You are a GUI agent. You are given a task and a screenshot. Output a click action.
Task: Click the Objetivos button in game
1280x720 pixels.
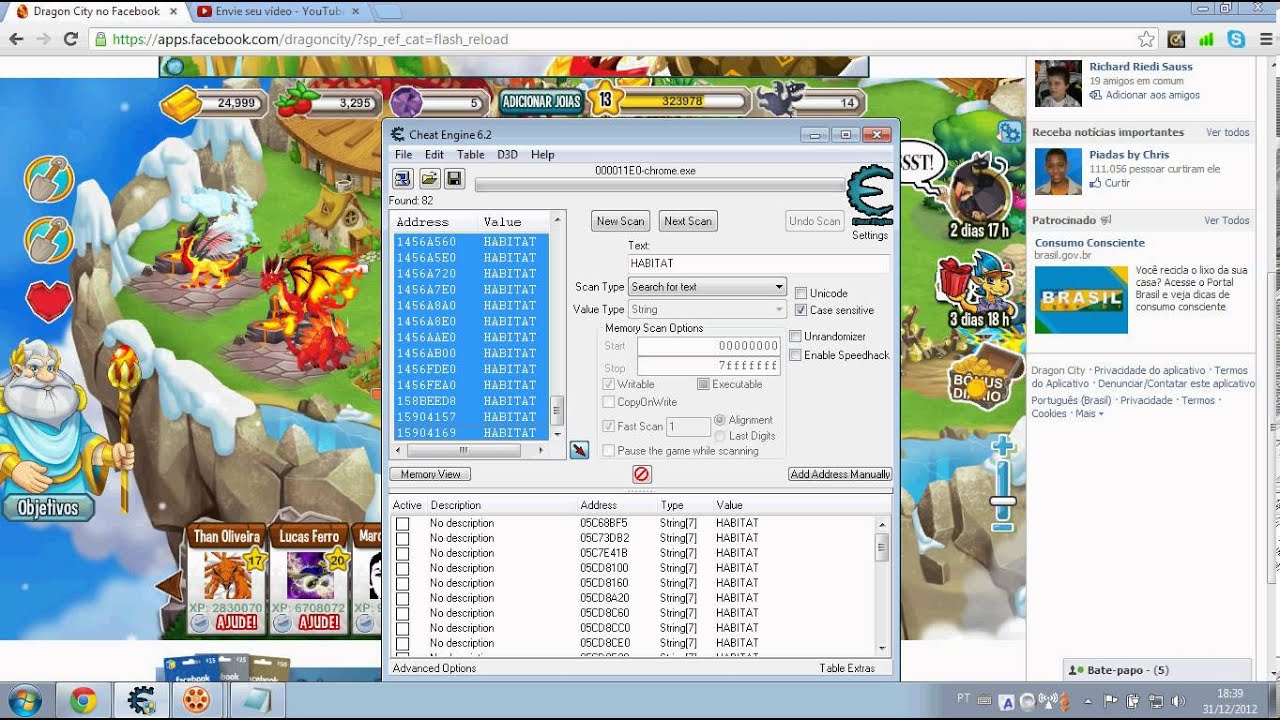pyautogui.click(x=48, y=508)
